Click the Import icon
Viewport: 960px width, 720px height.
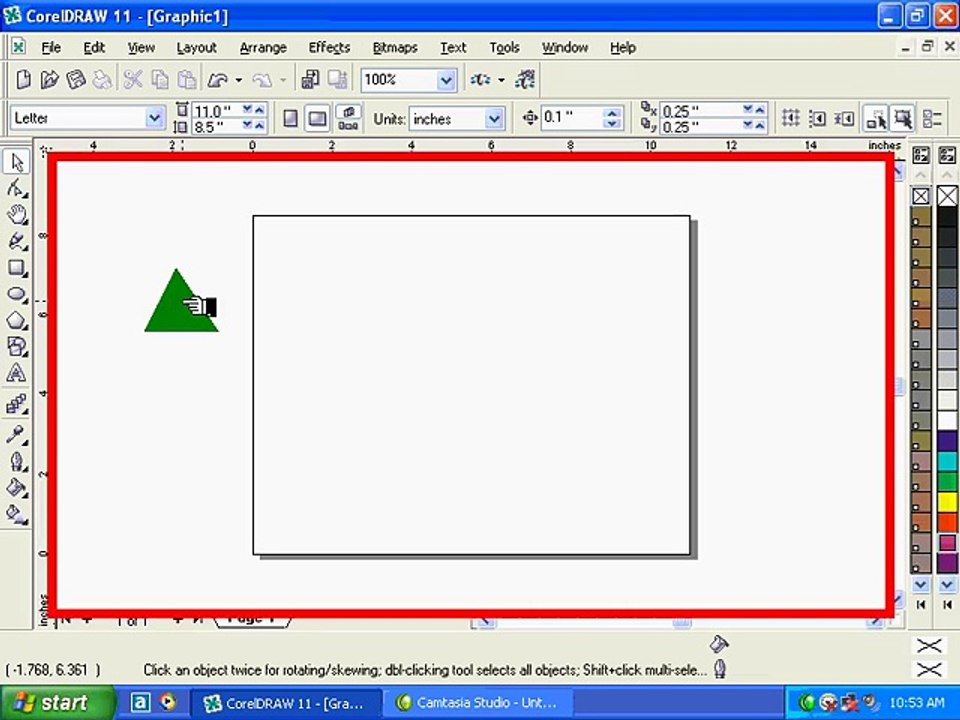click(x=310, y=80)
